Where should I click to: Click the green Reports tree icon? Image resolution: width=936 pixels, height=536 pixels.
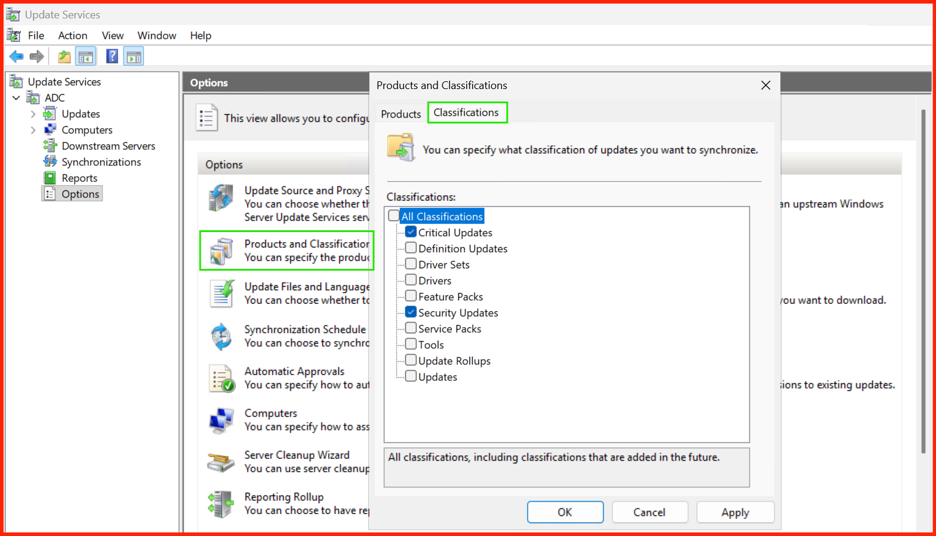coord(50,178)
